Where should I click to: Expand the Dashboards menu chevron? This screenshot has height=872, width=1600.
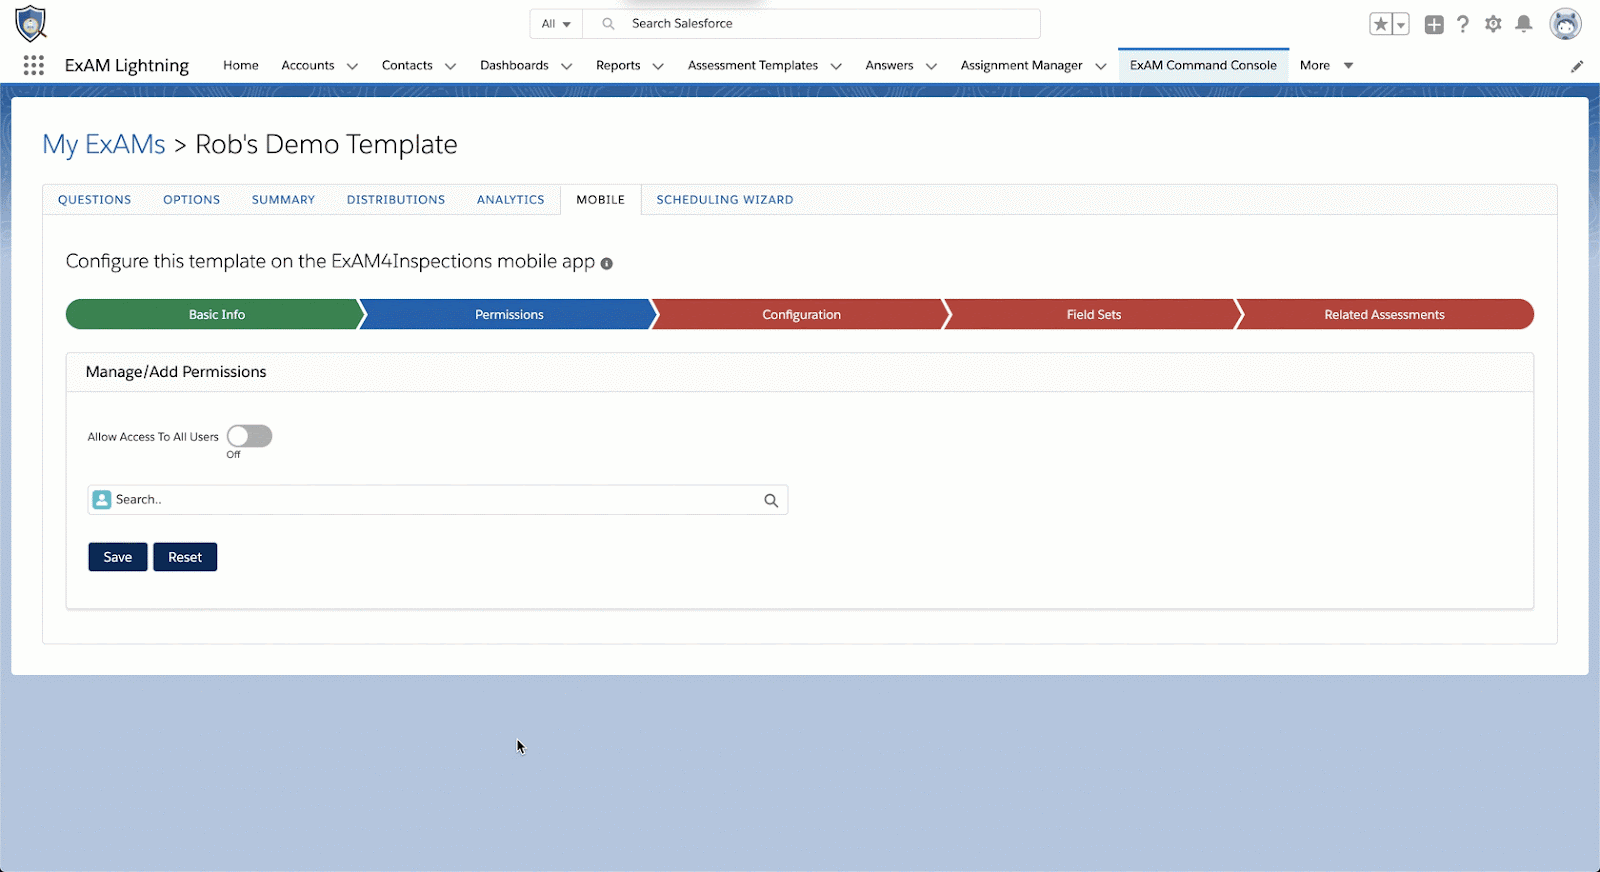click(x=566, y=66)
